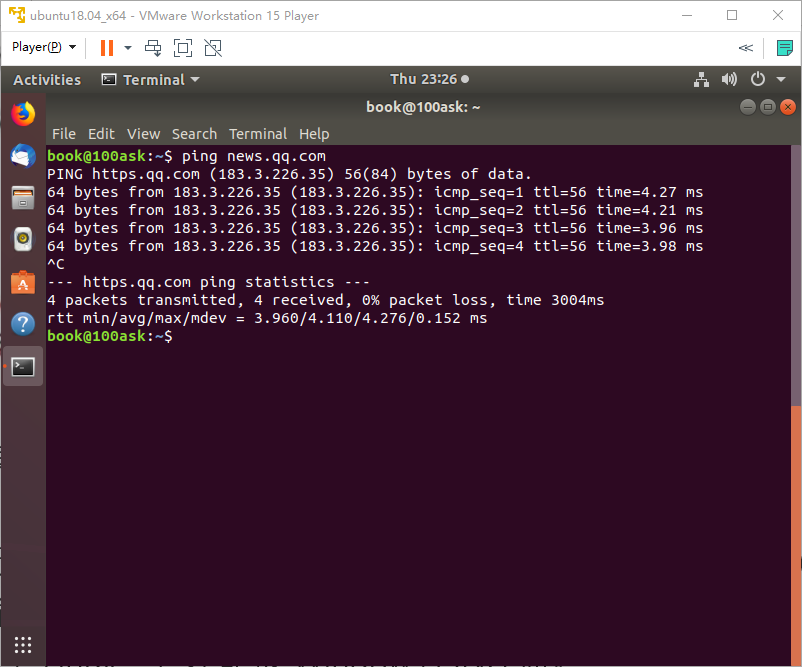Image resolution: width=802 pixels, height=667 pixels.
Task: Open the terminal Help menu
Action: pos(314,134)
